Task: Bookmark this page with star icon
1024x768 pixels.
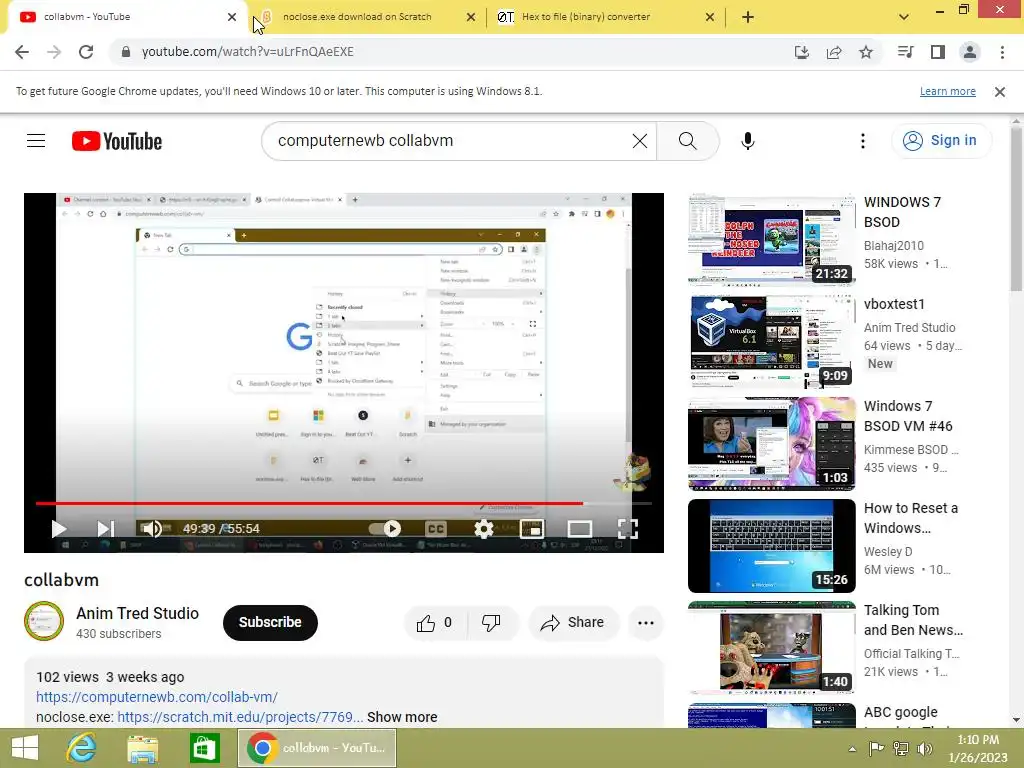Action: [866, 52]
